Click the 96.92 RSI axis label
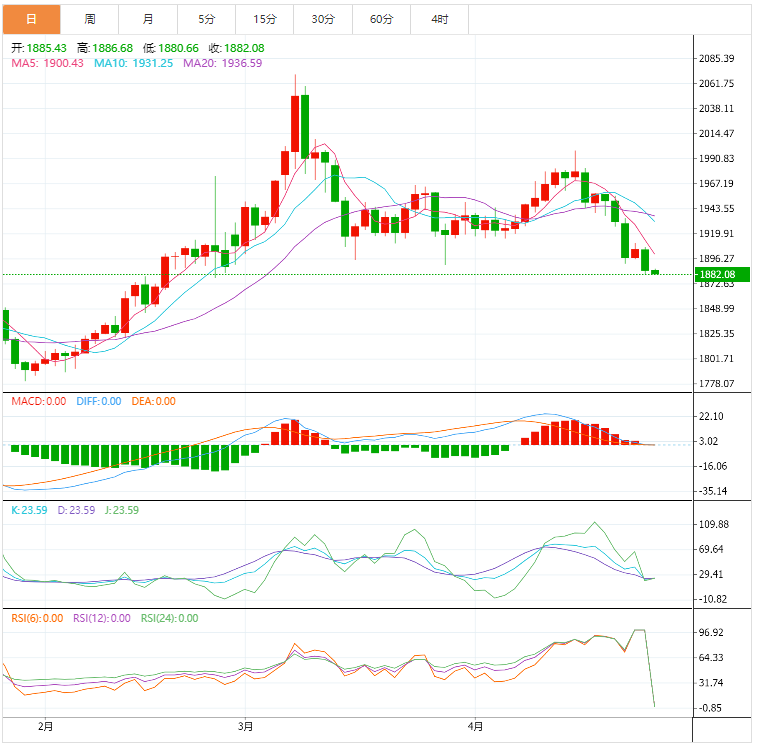 click(711, 633)
